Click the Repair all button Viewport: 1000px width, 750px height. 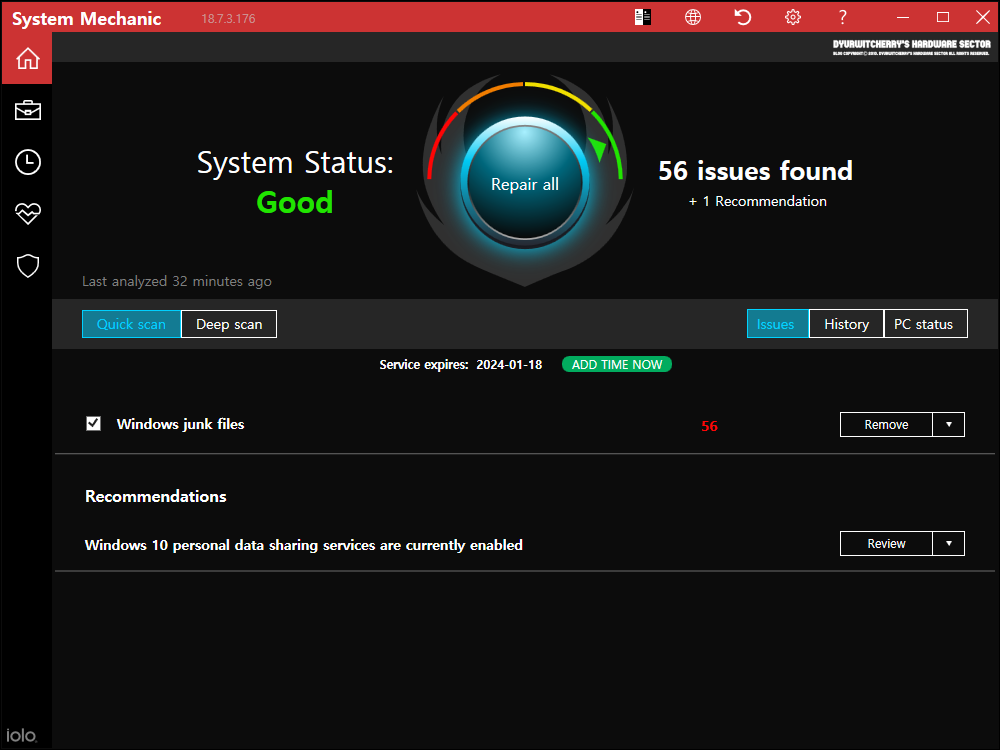point(525,184)
